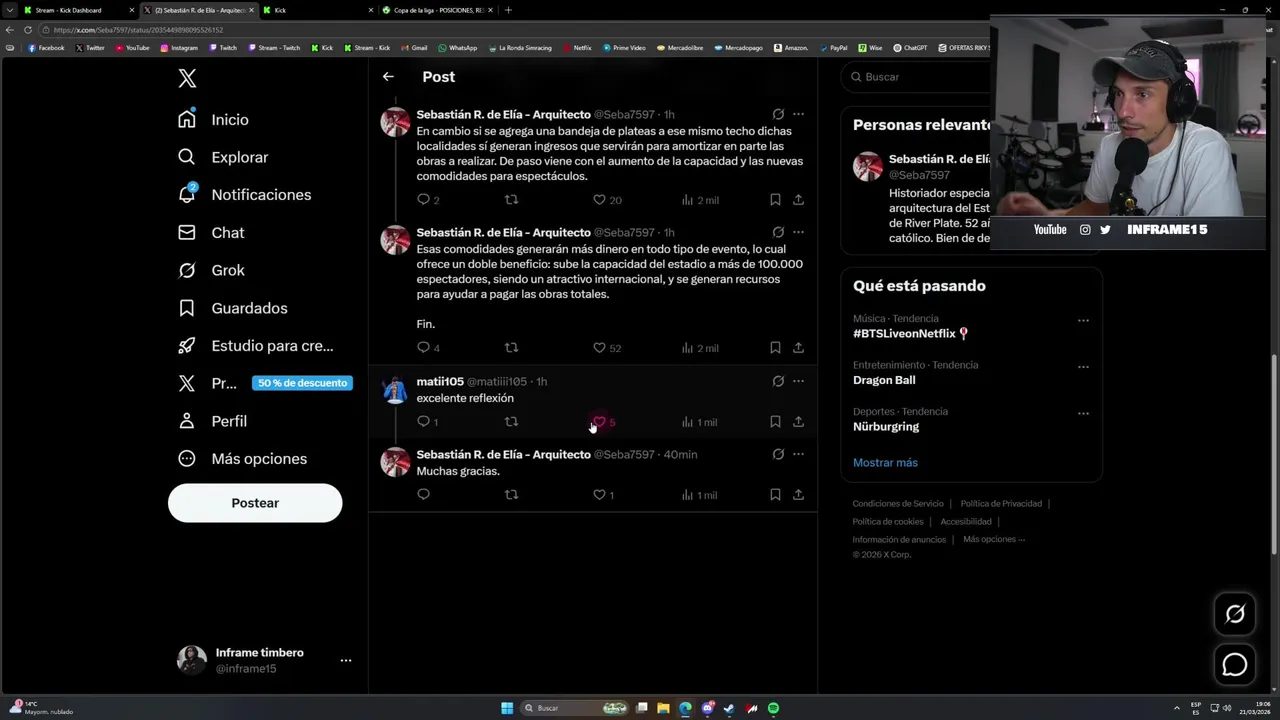Click the Windows Start button

[507, 708]
